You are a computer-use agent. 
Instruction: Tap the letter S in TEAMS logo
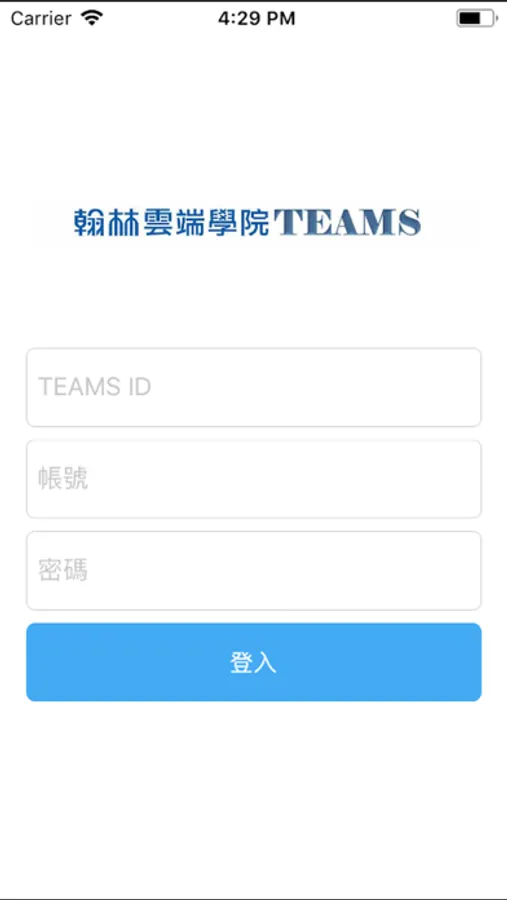pyautogui.click(x=409, y=223)
